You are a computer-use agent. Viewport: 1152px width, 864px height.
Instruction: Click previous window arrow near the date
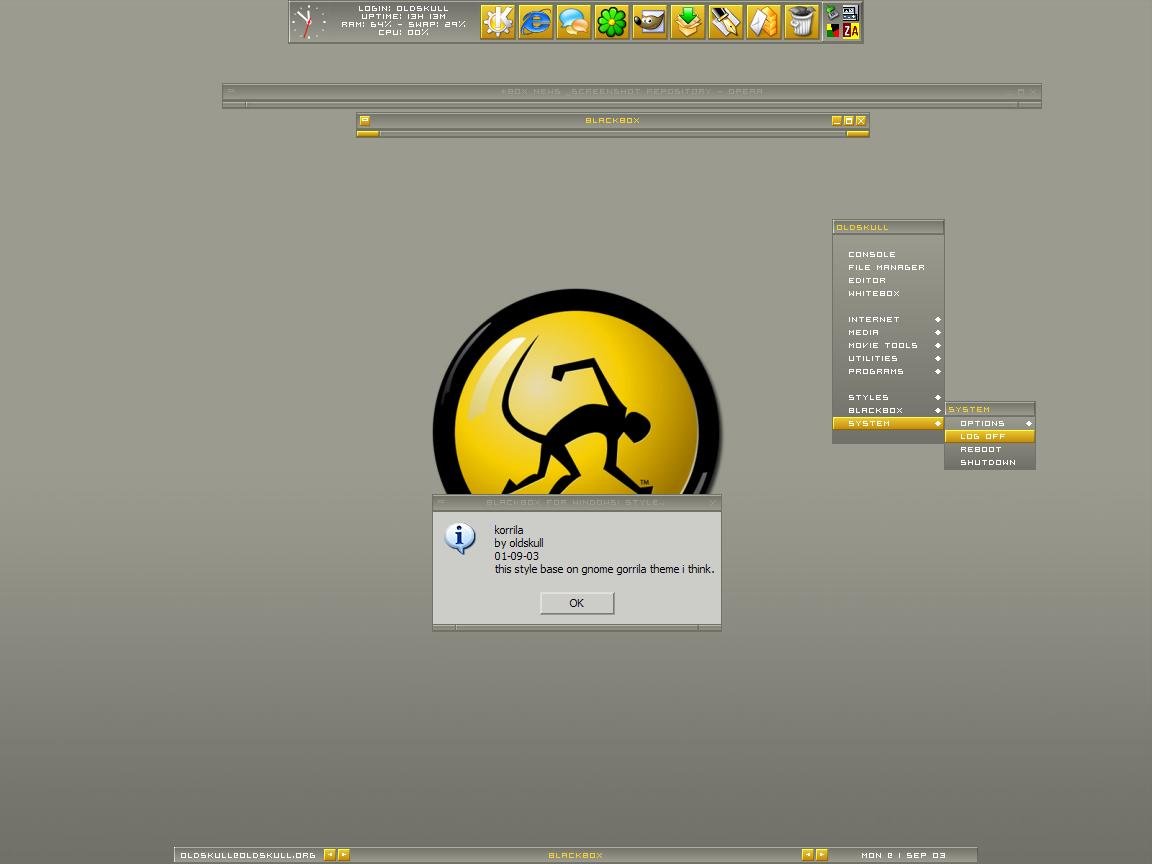tap(807, 854)
